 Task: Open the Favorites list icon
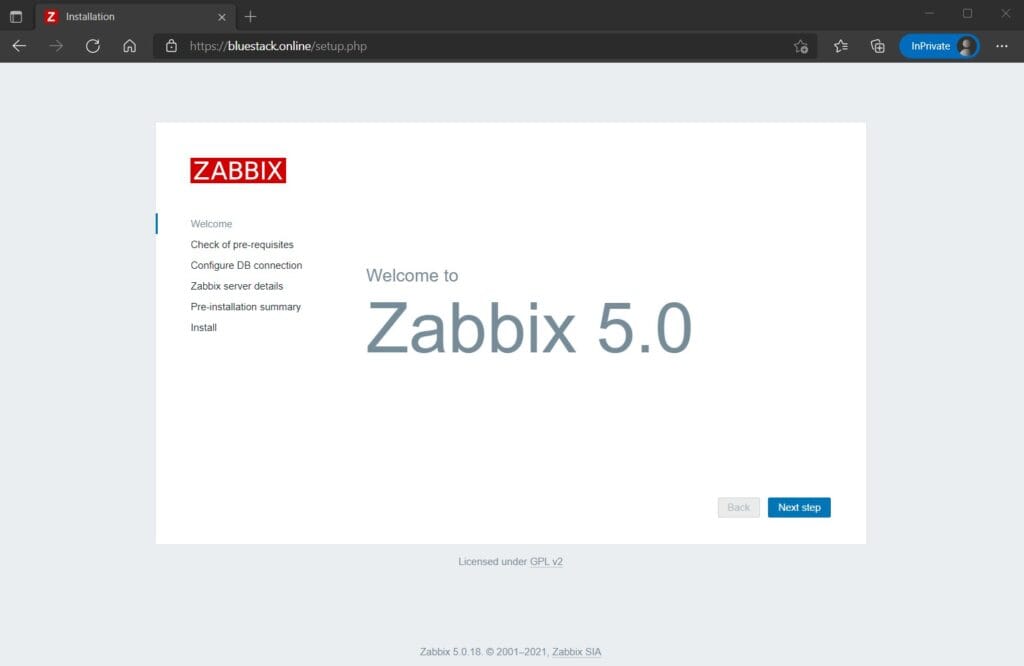[x=840, y=46]
